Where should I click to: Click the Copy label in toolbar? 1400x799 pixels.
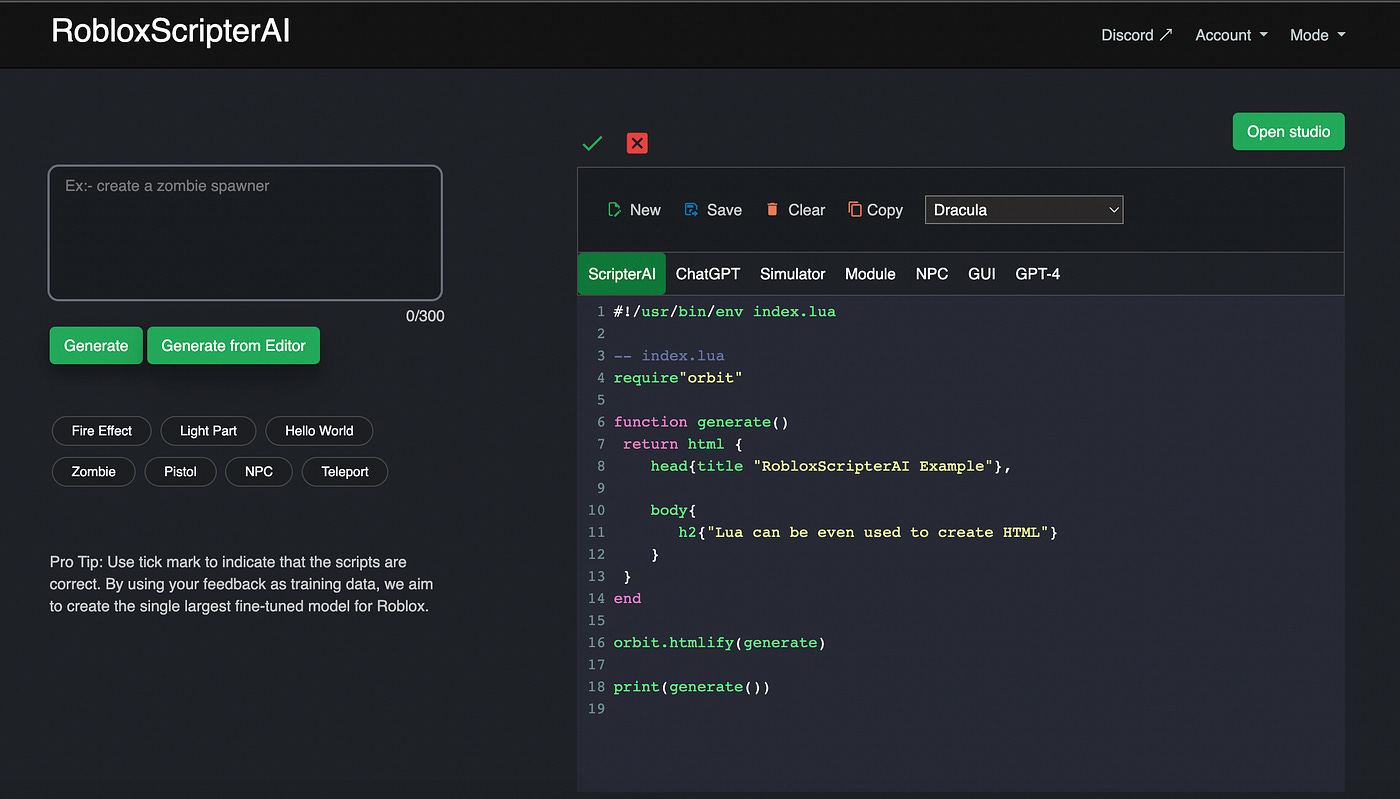pyautogui.click(x=885, y=210)
